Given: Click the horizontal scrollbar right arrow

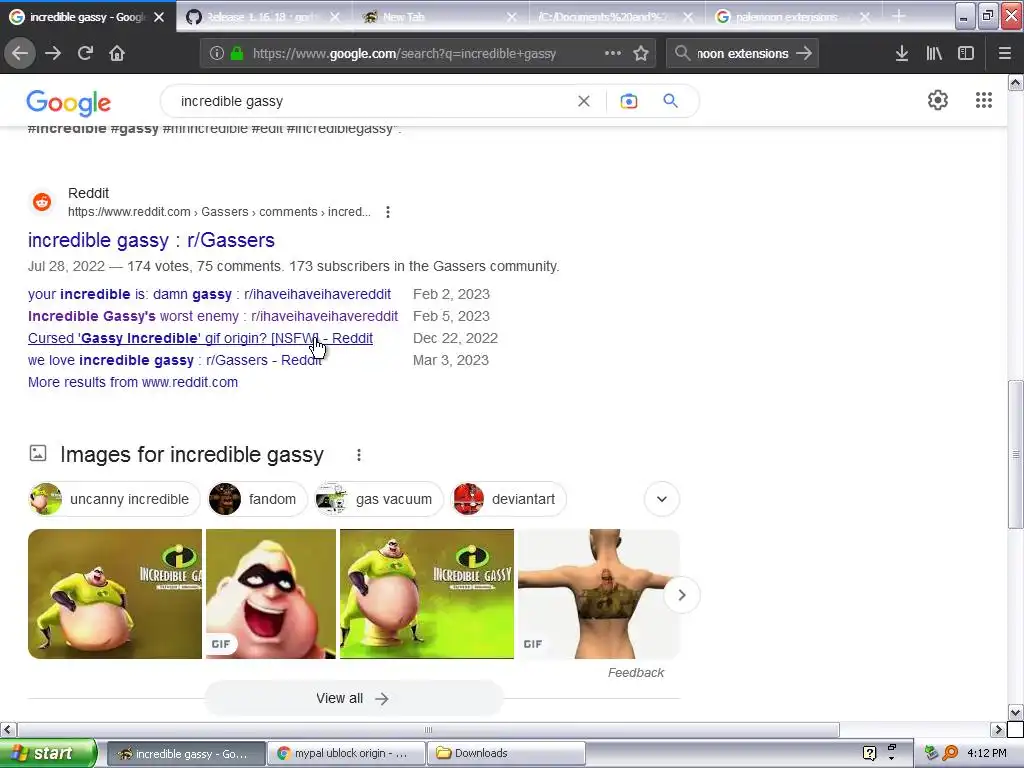Looking at the screenshot, I should pyautogui.click(x=998, y=729).
